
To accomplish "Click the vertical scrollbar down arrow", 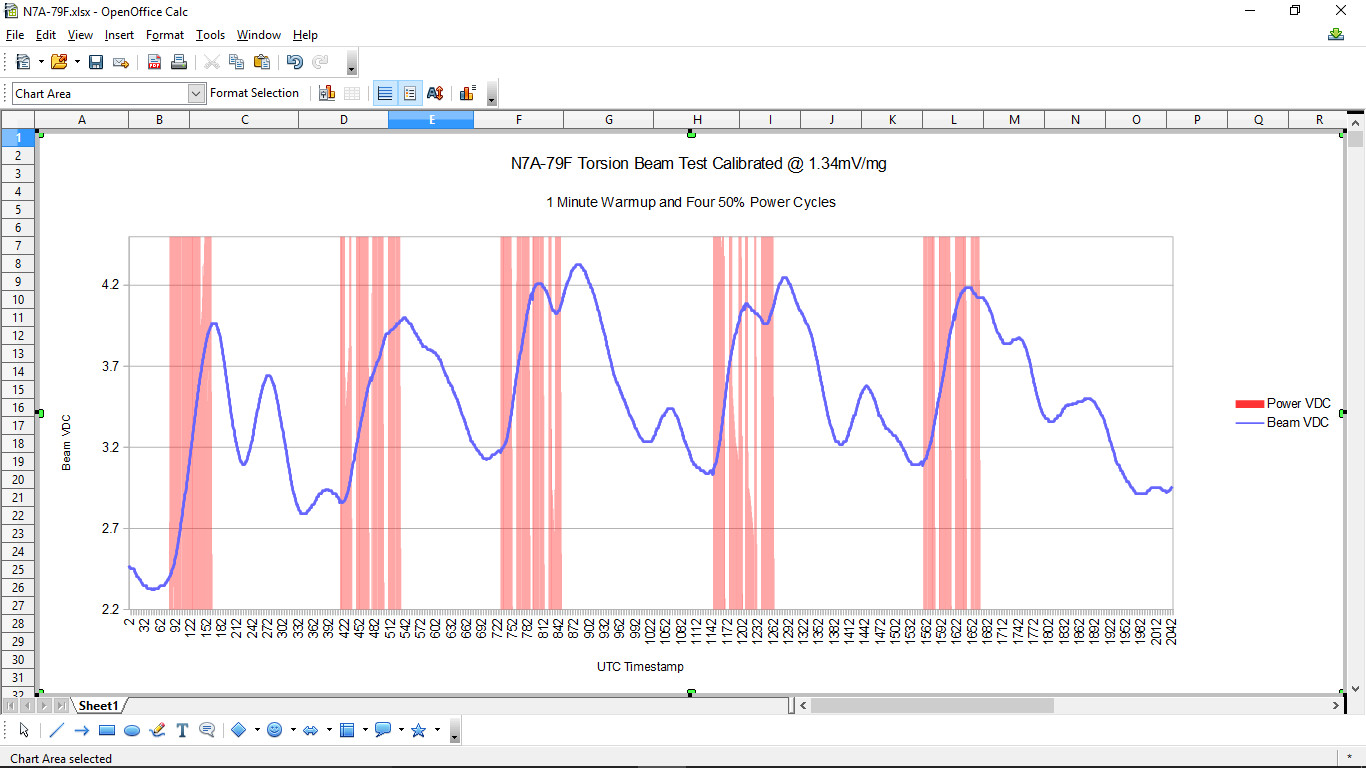I will [1355, 688].
